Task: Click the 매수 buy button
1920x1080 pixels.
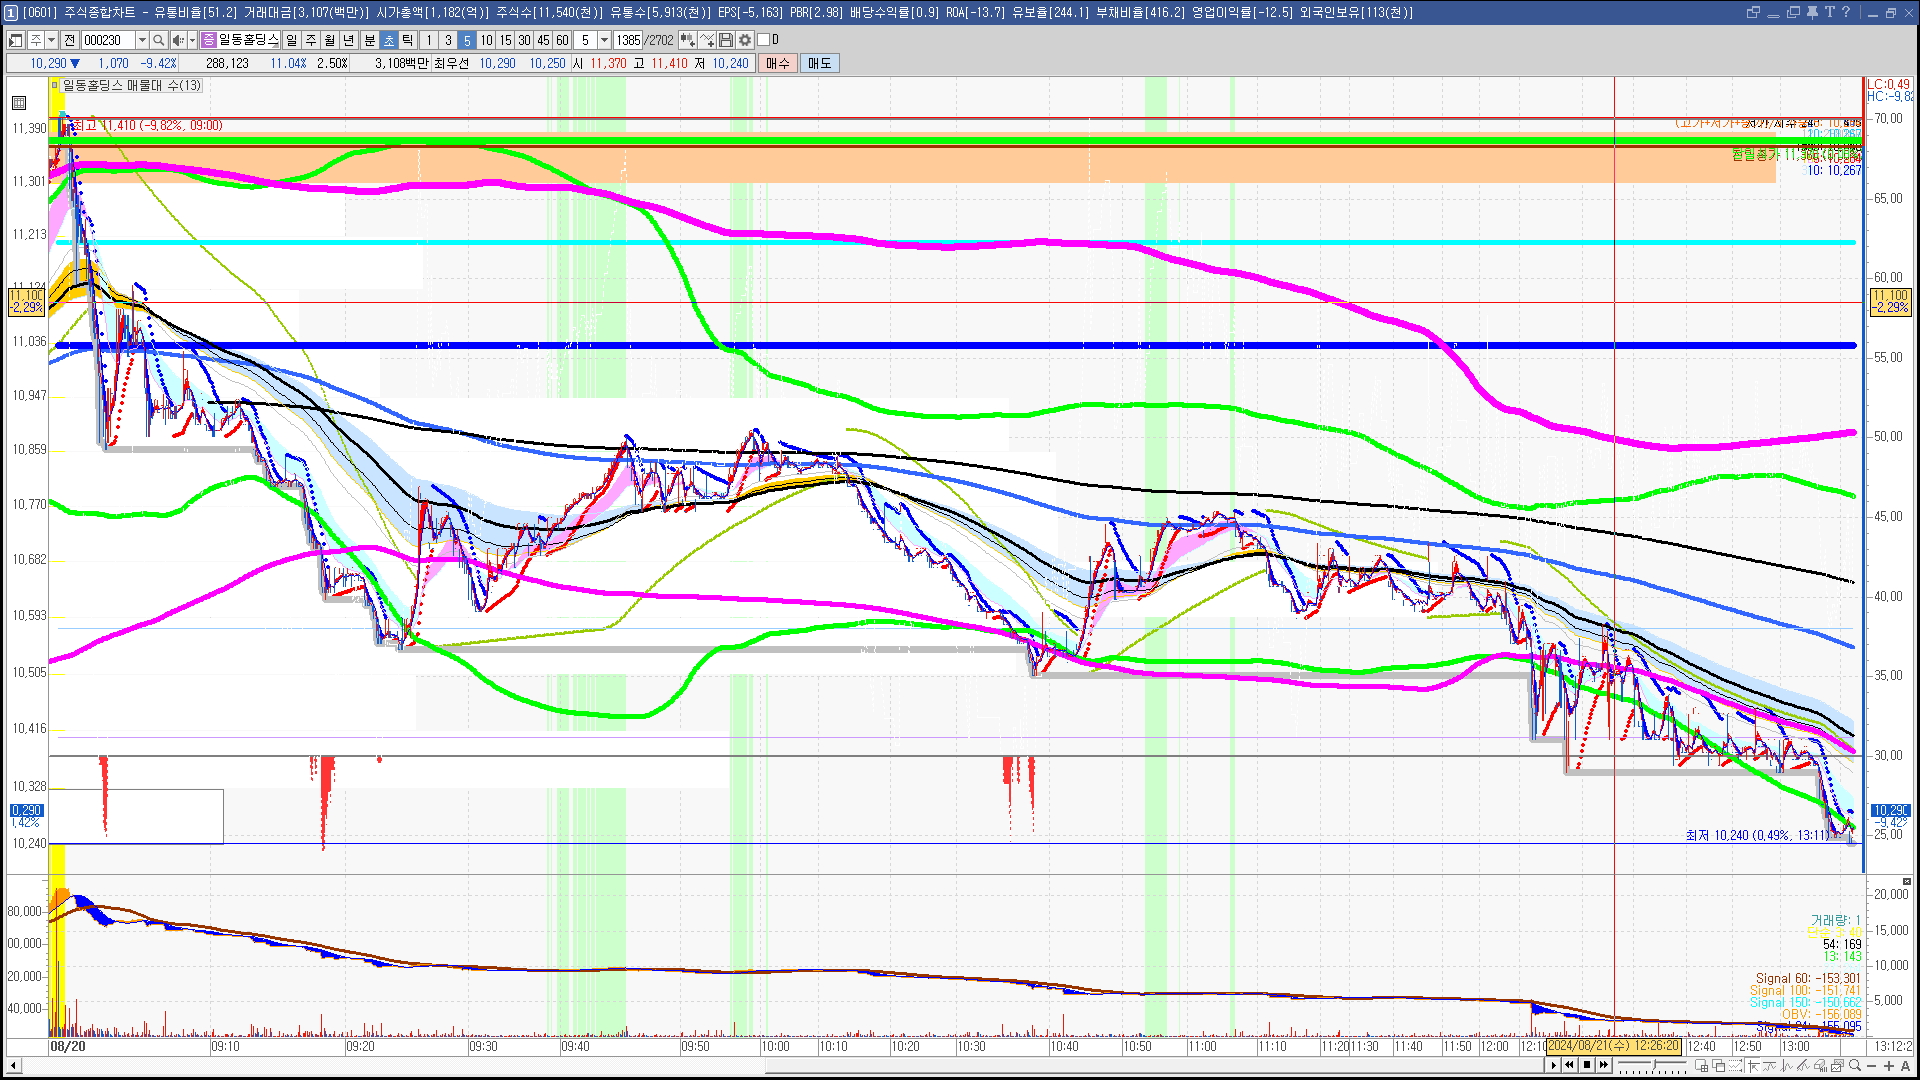Action: point(778,63)
